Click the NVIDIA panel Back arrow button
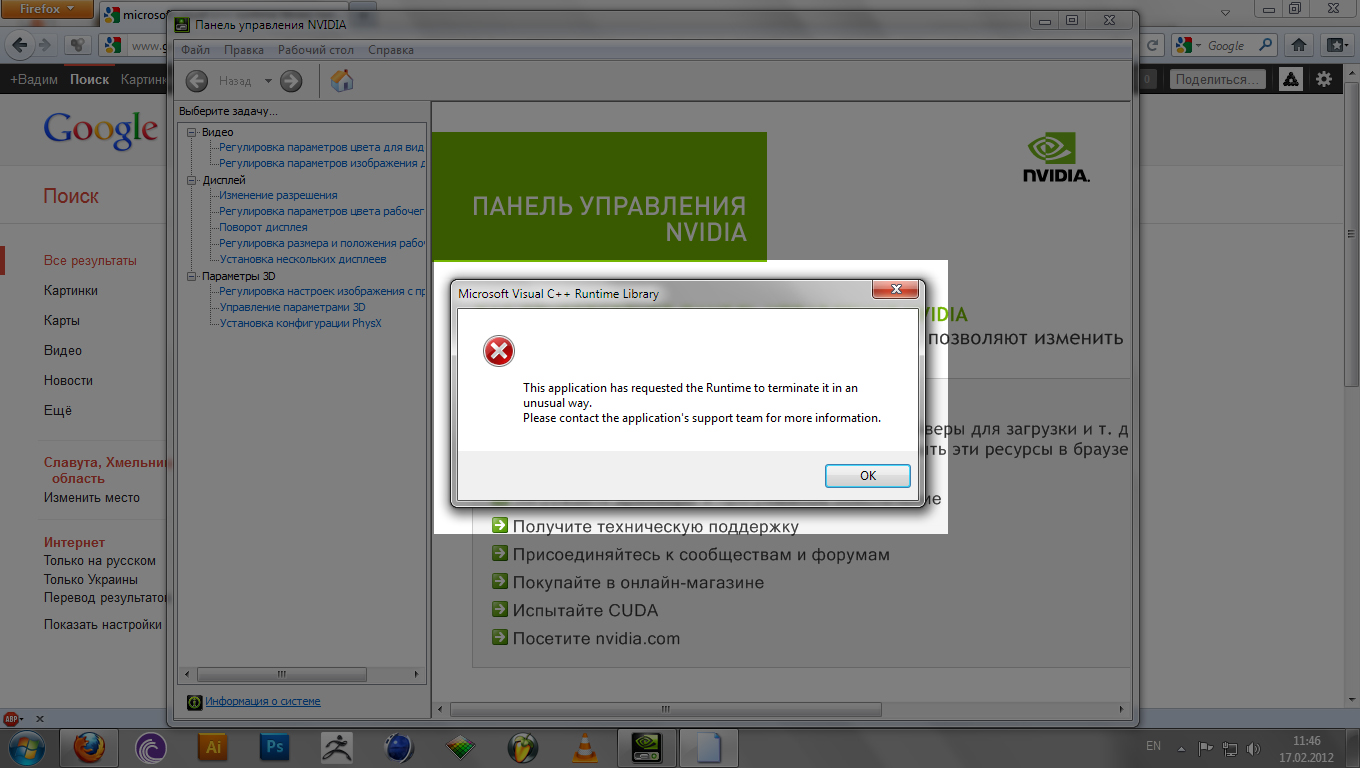This screenshot has height=768, width=1360. [197, 81]
